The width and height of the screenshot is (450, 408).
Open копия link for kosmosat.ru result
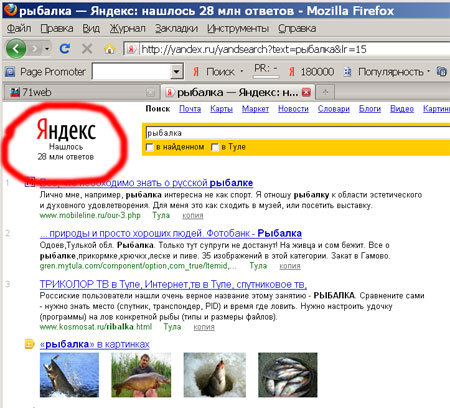[x=204, y=327]
